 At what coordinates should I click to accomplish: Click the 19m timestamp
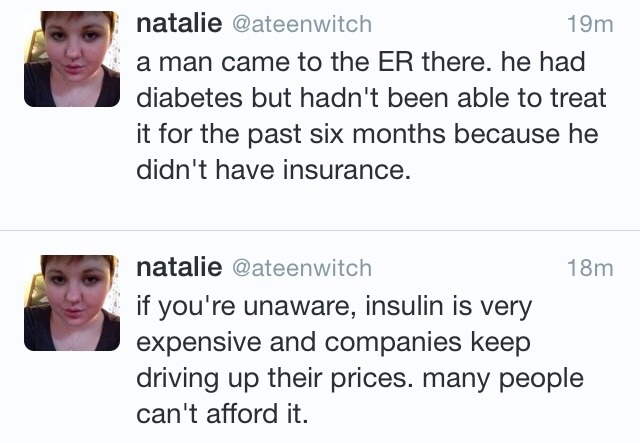(589, 26)
